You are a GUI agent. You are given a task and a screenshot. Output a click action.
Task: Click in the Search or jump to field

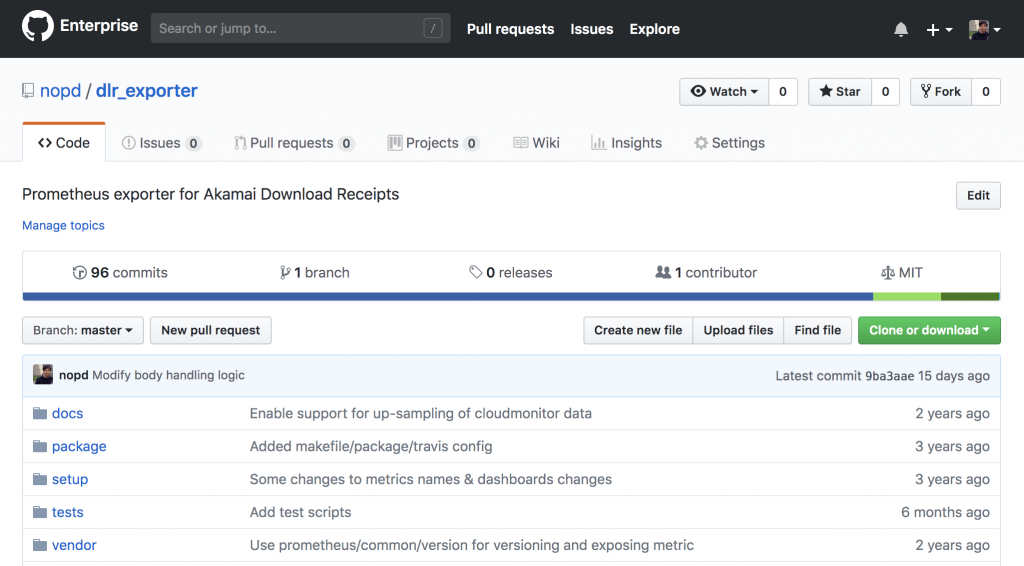click(300, 28)
